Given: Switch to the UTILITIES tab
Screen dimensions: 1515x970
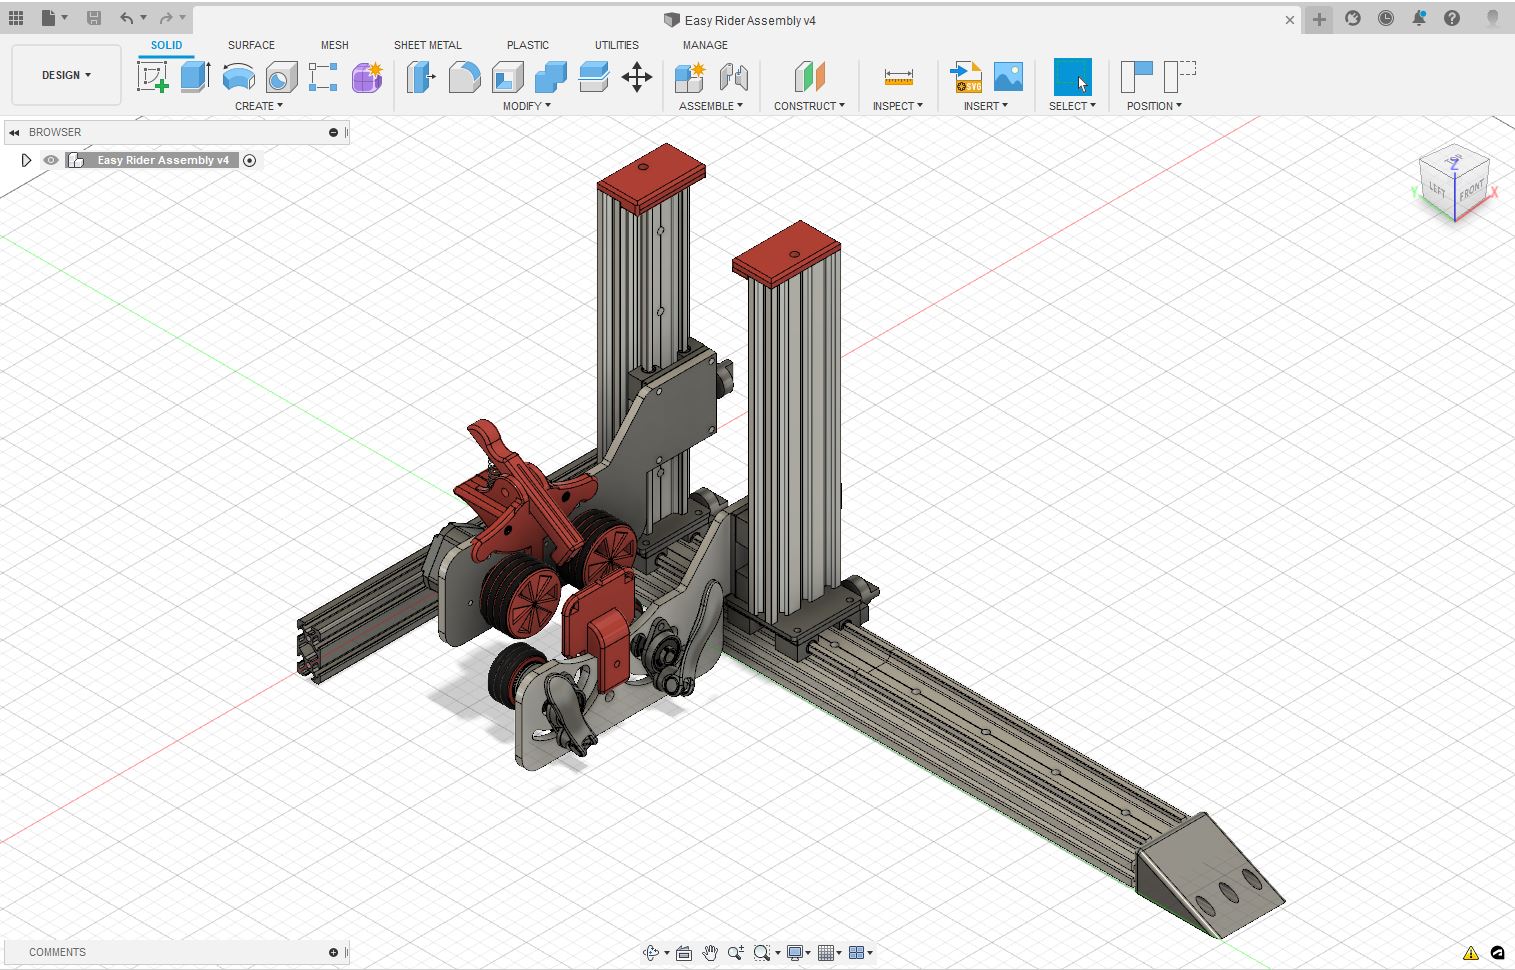Looking at the screenshot, I should coord(616,45).
